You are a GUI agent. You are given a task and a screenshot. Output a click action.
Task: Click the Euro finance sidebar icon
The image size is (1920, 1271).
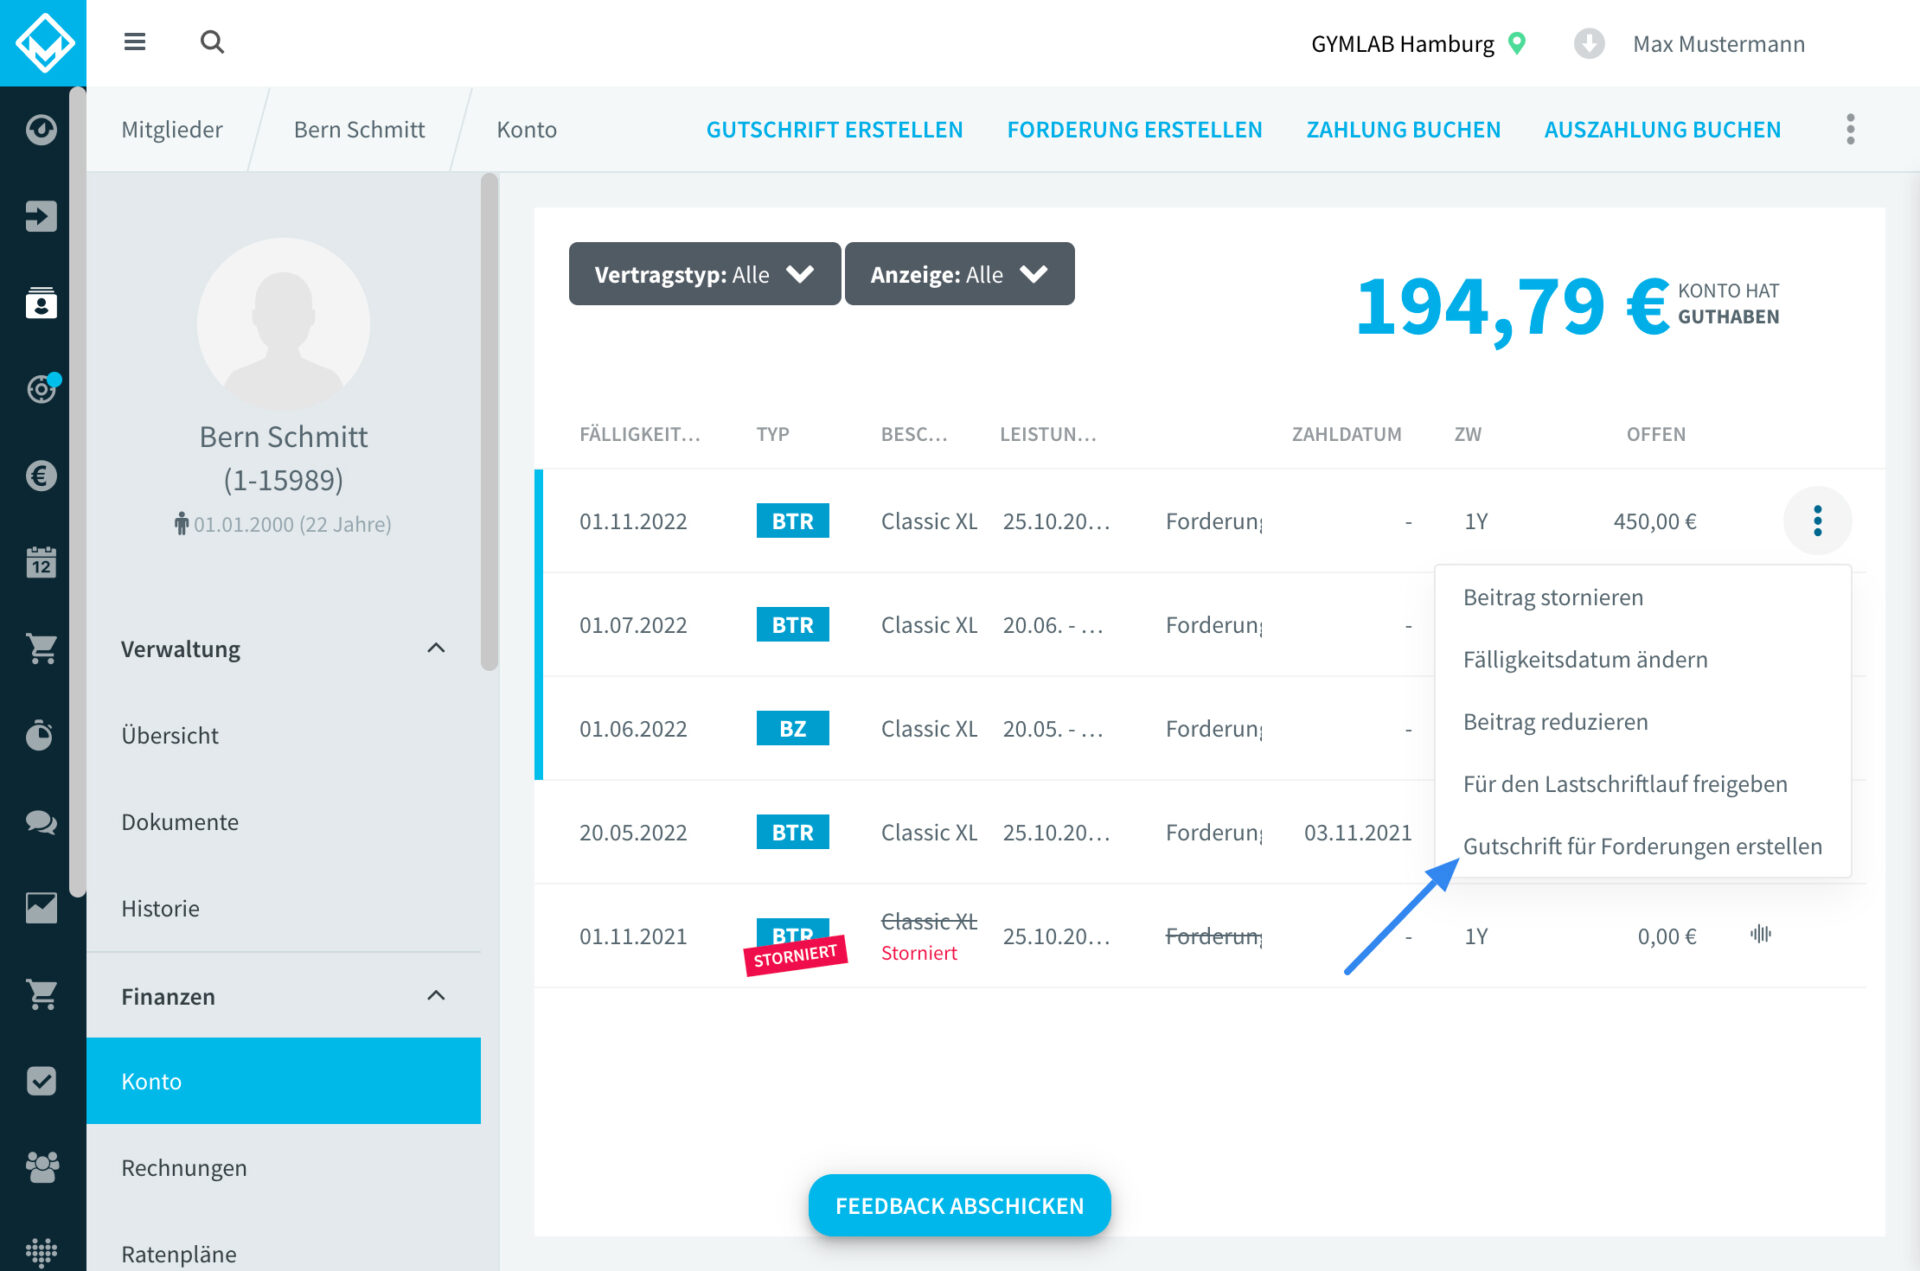coord(41,476)
